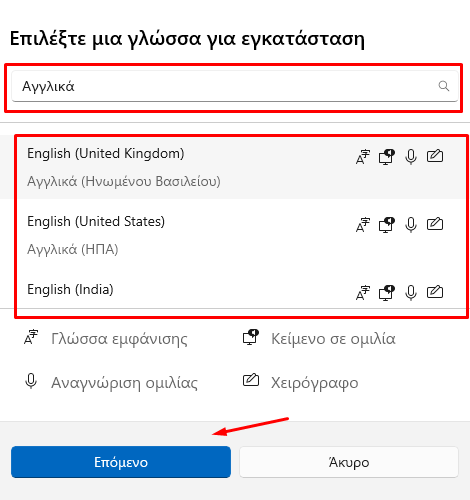Click the Επόμενο button
This screenshot has height=500, width=470.
[121, 462]
